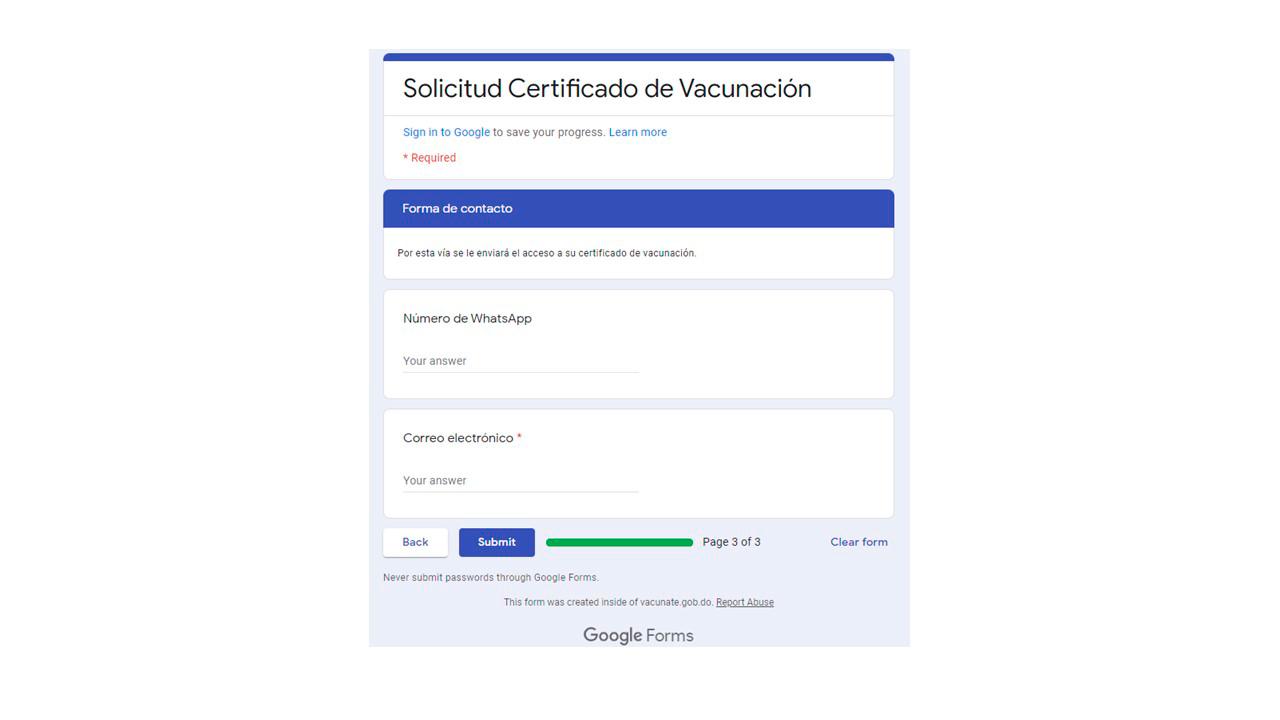Image resolution: width=1280 pixels, height=720 pixels.
Task: Open the 'Learn more' link
Action: [x=637, y=132]
